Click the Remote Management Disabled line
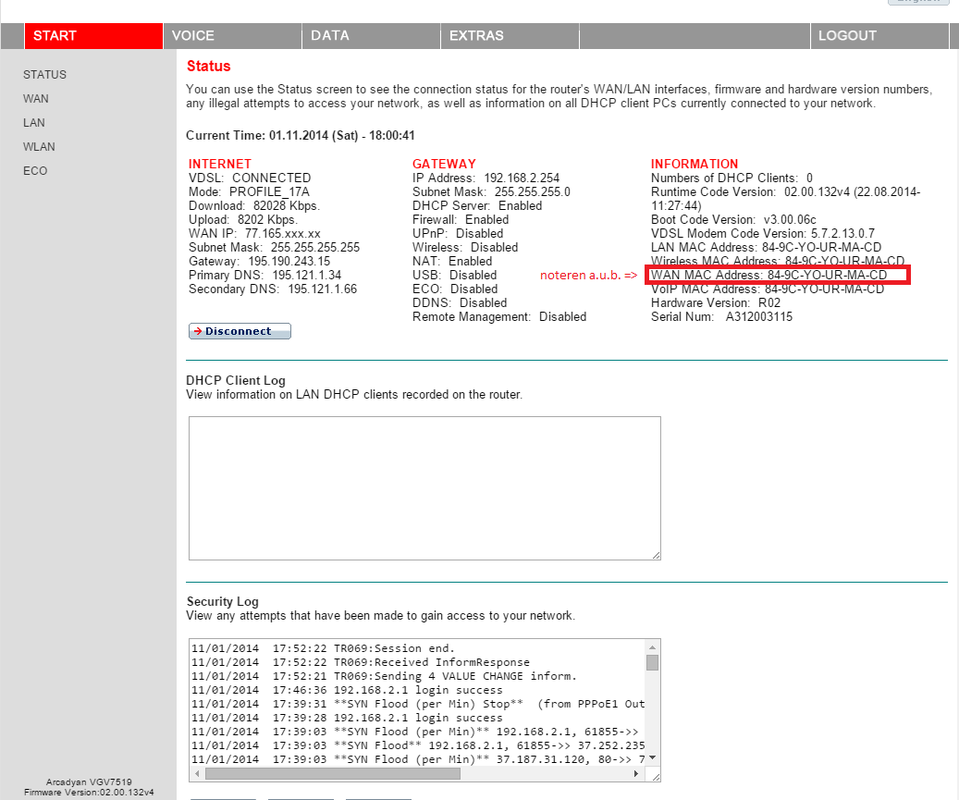Viewport: 959px width, 800px height. (499, 317)
